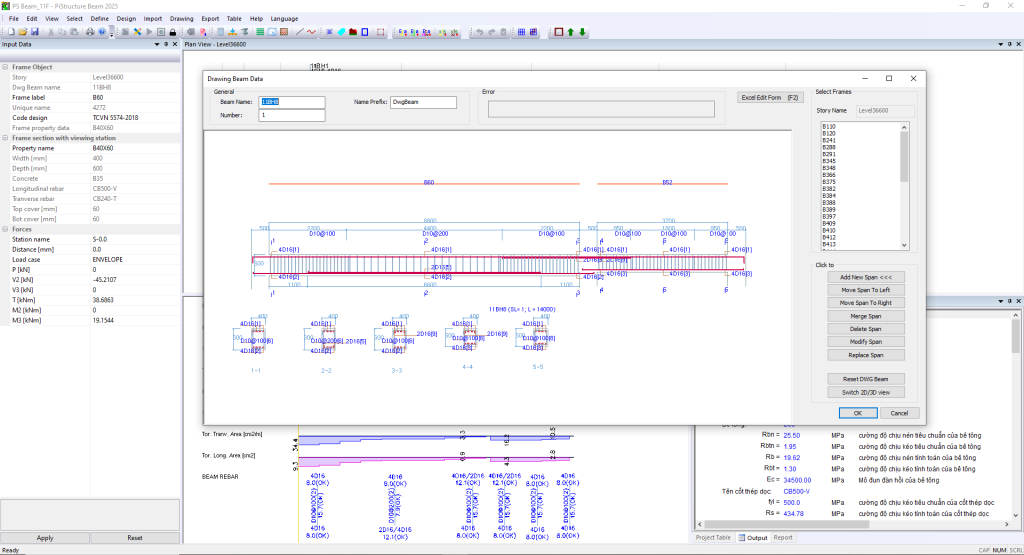Click the Name Prefix input field
The width and height of the screenshot is (1024, 555).
(x=423, y=102)
